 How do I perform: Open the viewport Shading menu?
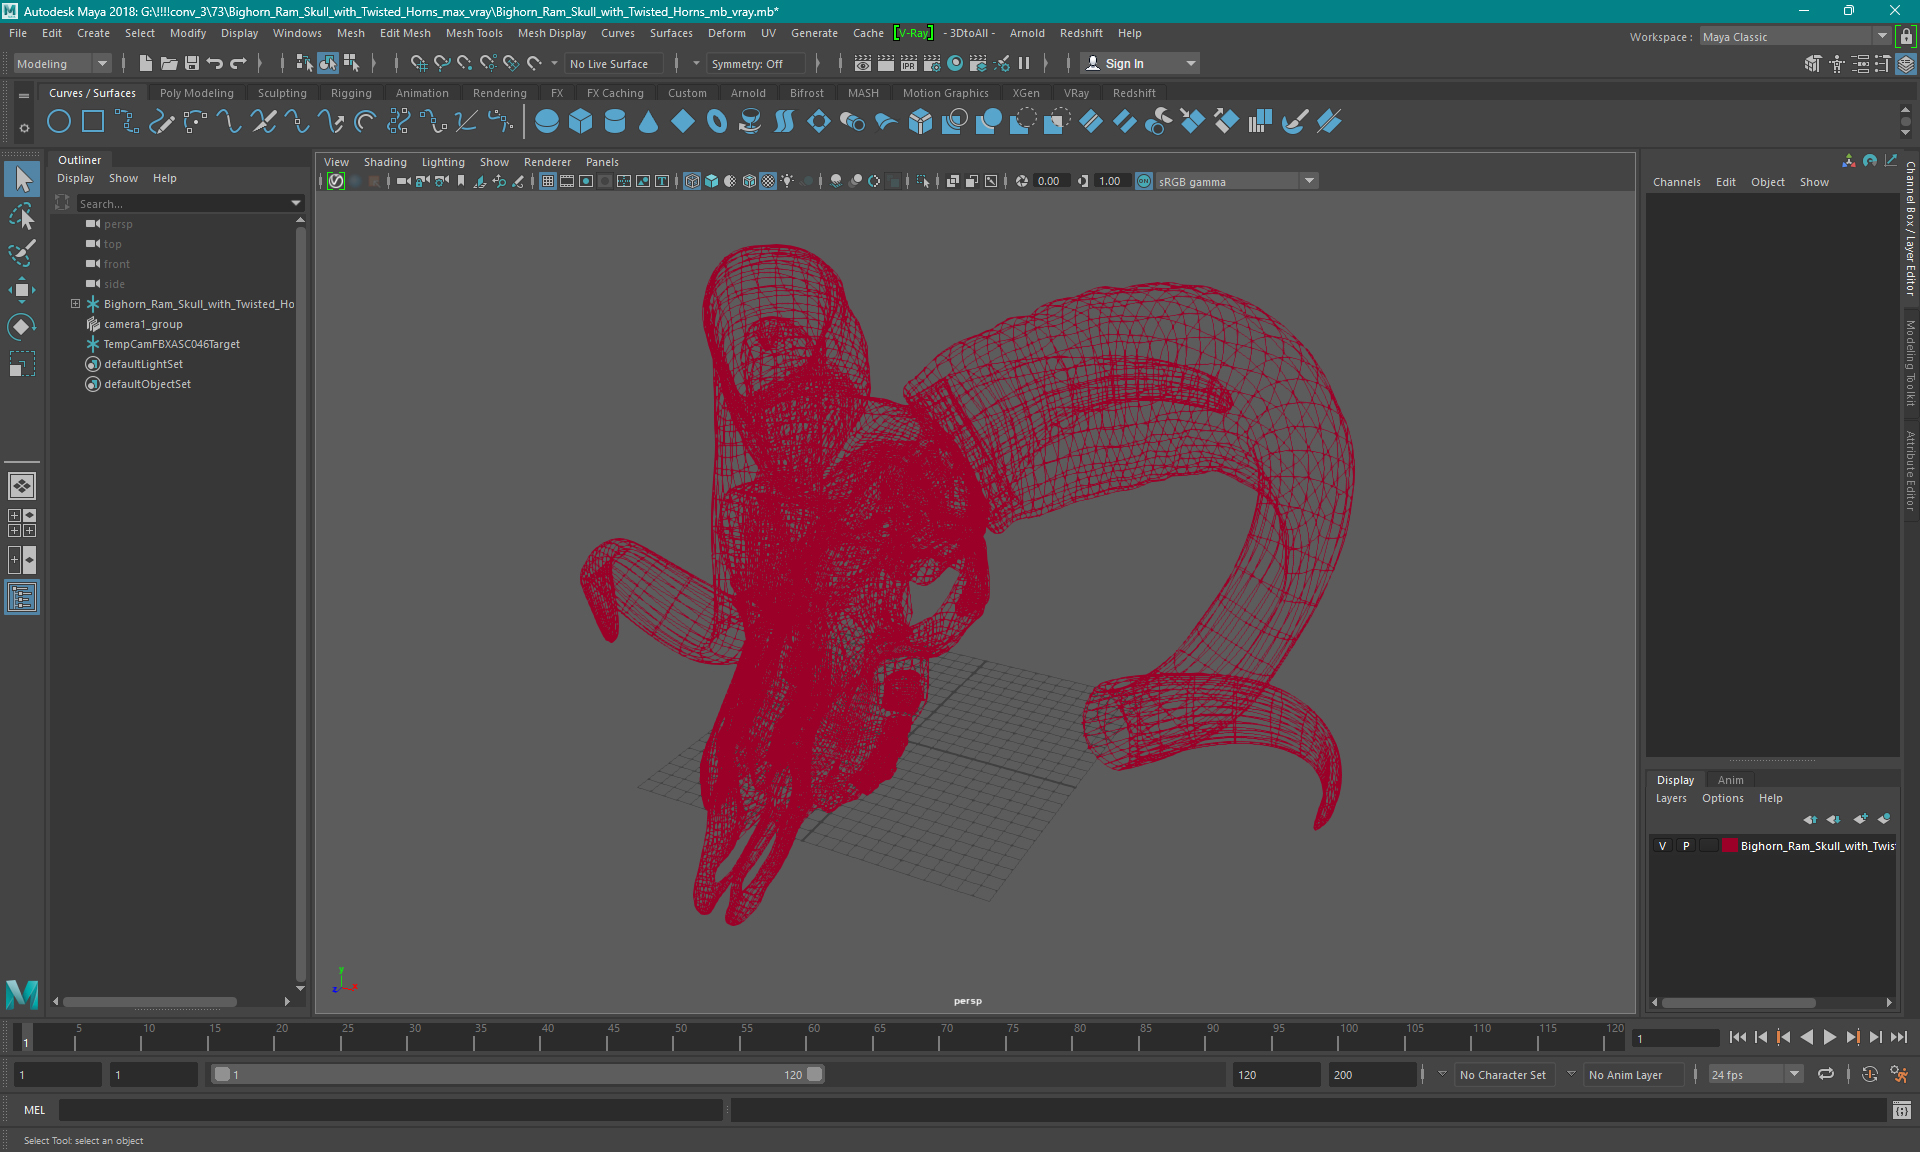[385, 162]
